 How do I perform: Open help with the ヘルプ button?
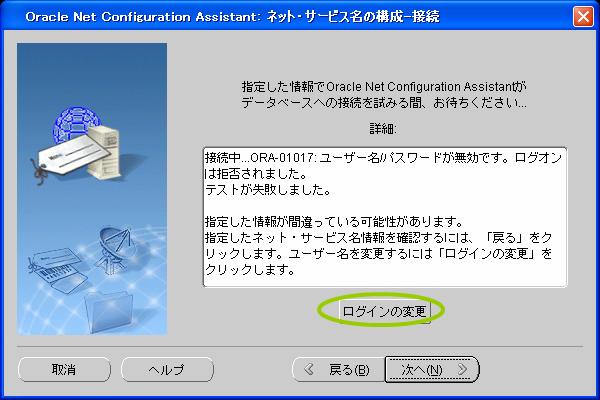166,369
